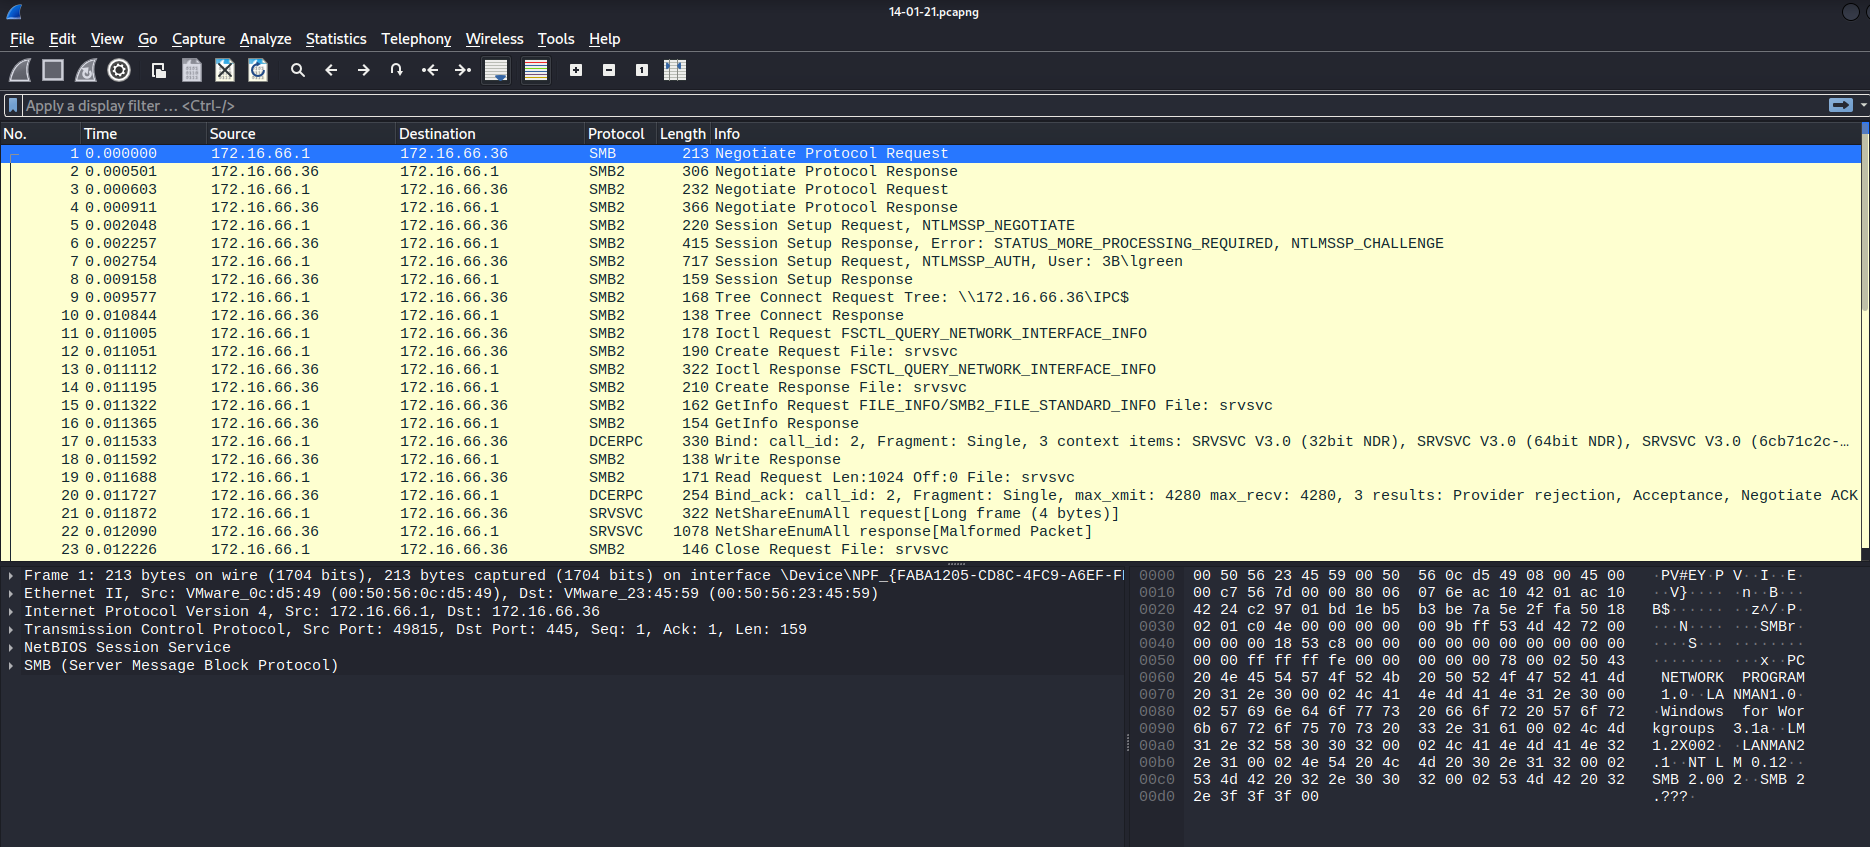Screen dimensions: 1870x847
Task: Zoom in main window text
Action: coord(576,70)
